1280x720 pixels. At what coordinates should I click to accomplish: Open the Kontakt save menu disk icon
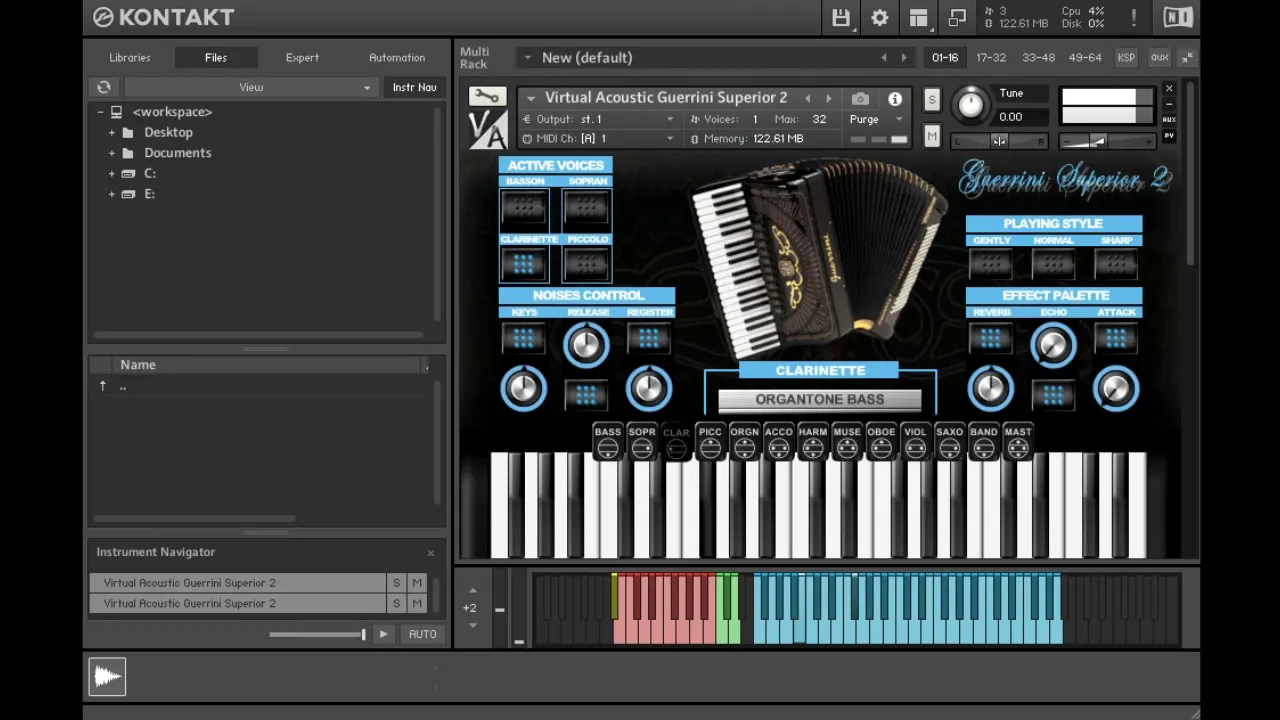pyautogui.click(x=840, y=18)
